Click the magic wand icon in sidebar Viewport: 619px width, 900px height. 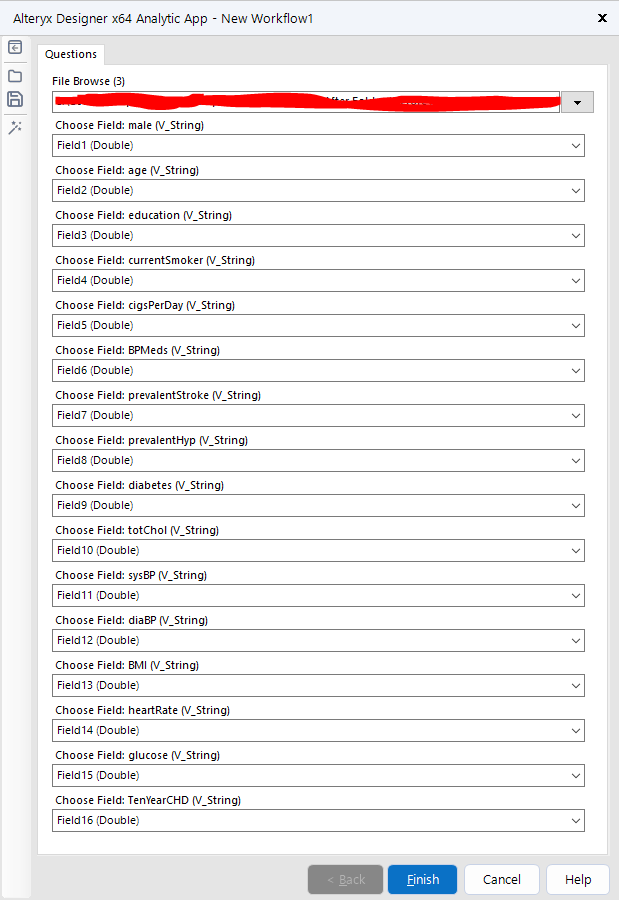(15, 127)
